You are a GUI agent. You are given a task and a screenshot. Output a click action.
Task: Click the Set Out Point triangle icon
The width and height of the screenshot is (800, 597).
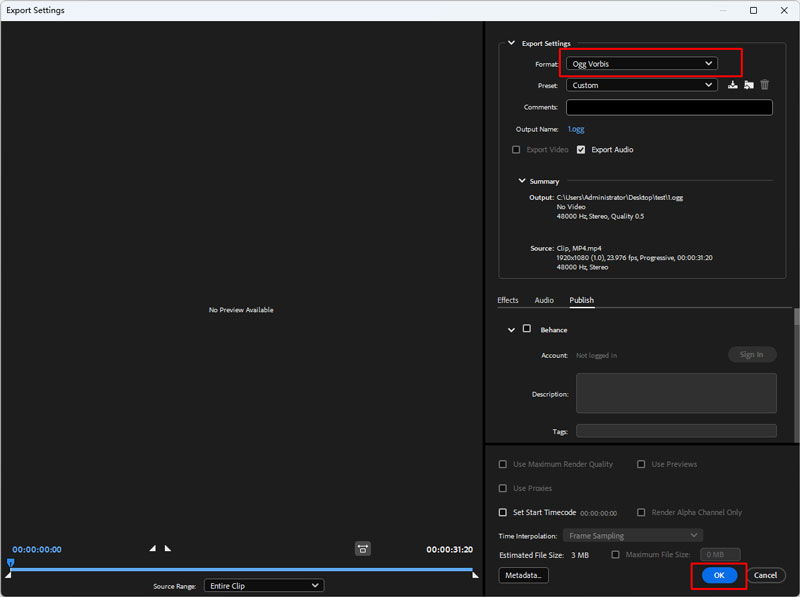click(x=167, y=548)
